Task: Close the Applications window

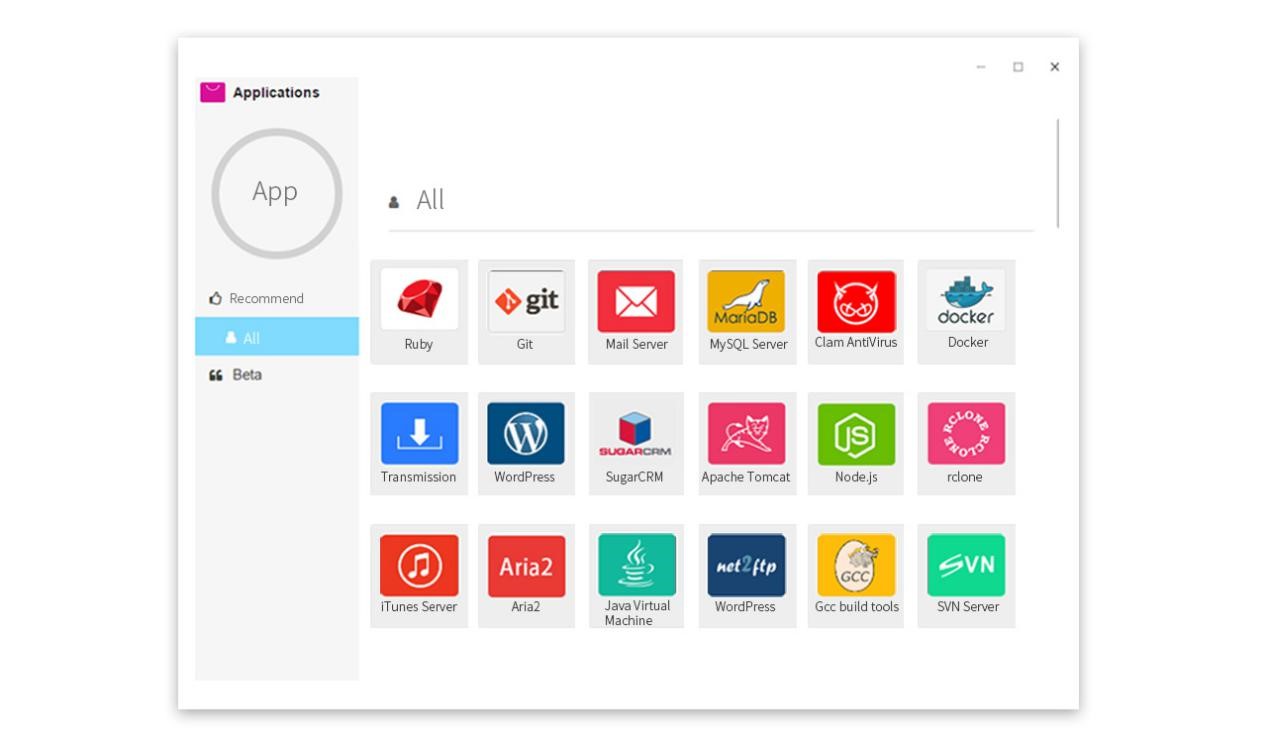Action: pos(1054,67)
